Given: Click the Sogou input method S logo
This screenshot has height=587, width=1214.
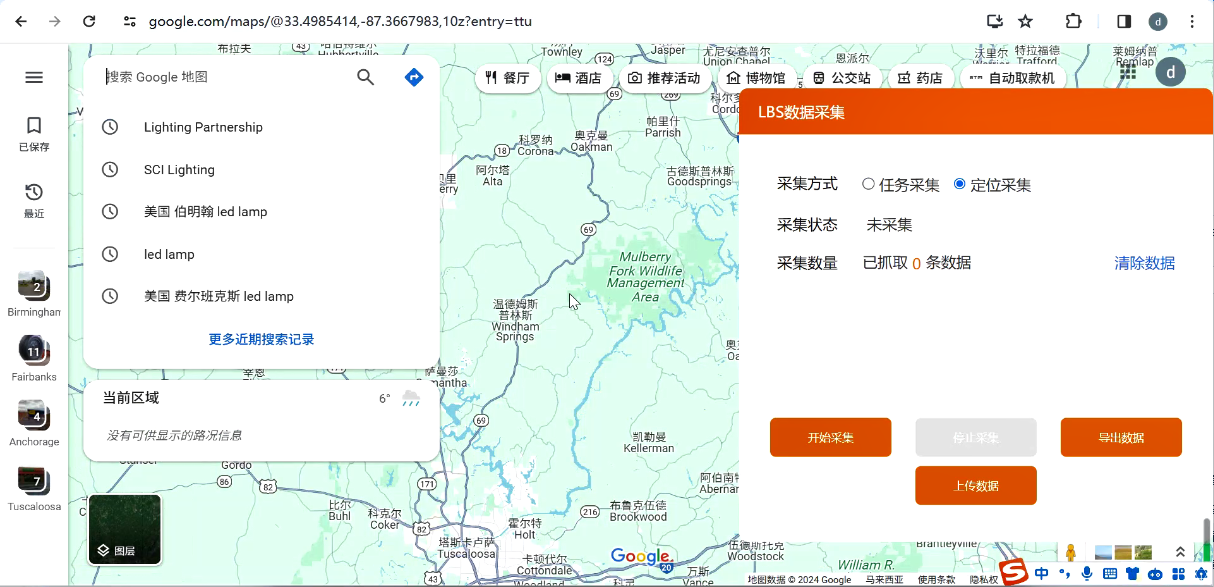Looking at the screenshot, I should [1014, 573].
